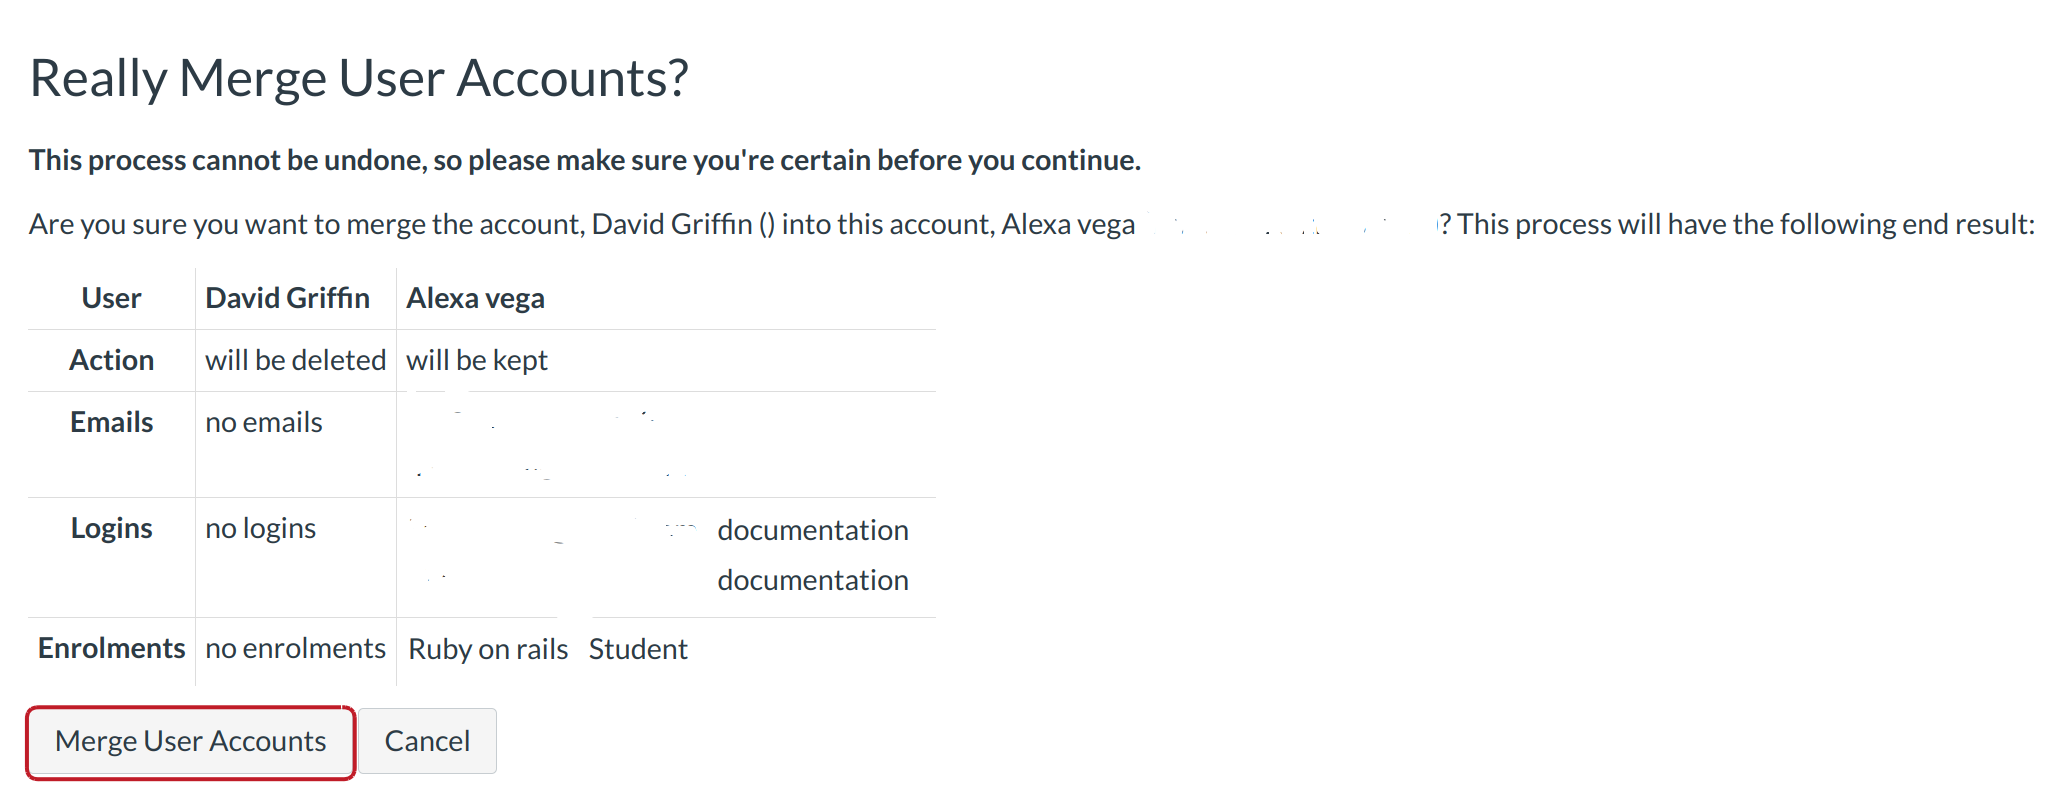Image resolution: width=2070 pixels, height=810 pixels.
Task: Click the 'will be deleted' action cell
Action: [x=295, y=360]
